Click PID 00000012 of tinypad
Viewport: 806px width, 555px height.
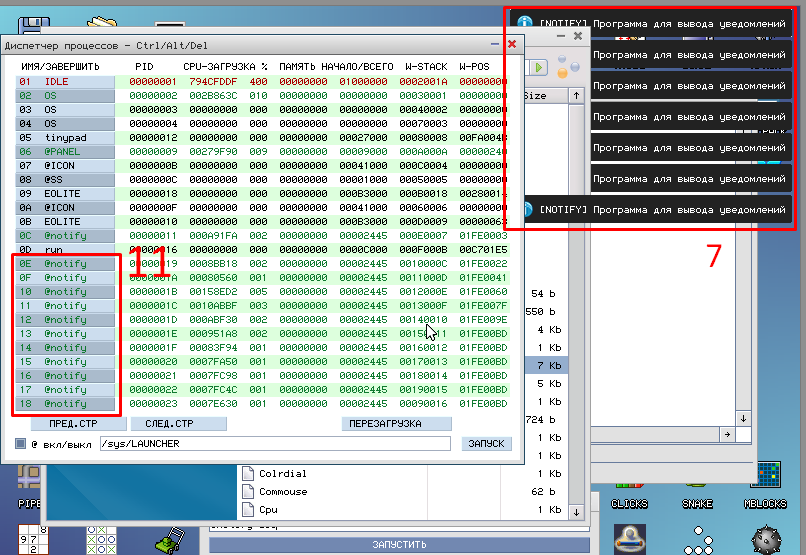(x=153, y=138)
